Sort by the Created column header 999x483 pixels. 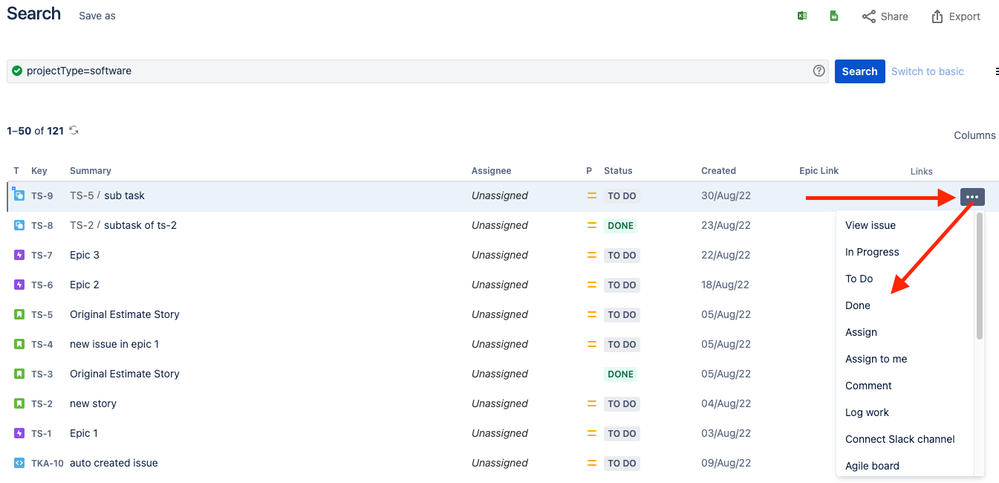pyautogui.click(x=718, y=171)
